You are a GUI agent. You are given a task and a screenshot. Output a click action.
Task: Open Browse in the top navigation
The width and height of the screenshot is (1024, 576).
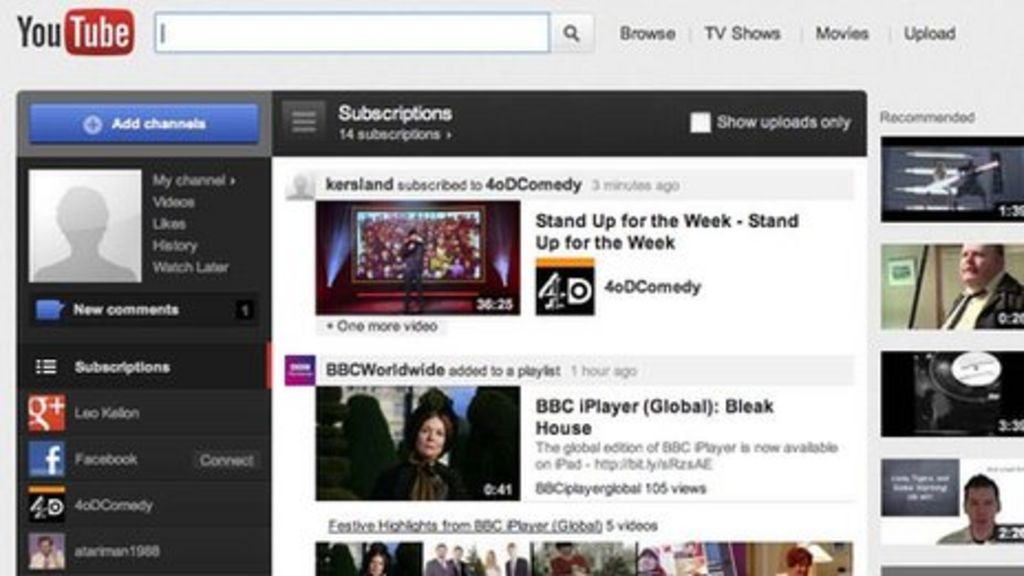point(647,33)
